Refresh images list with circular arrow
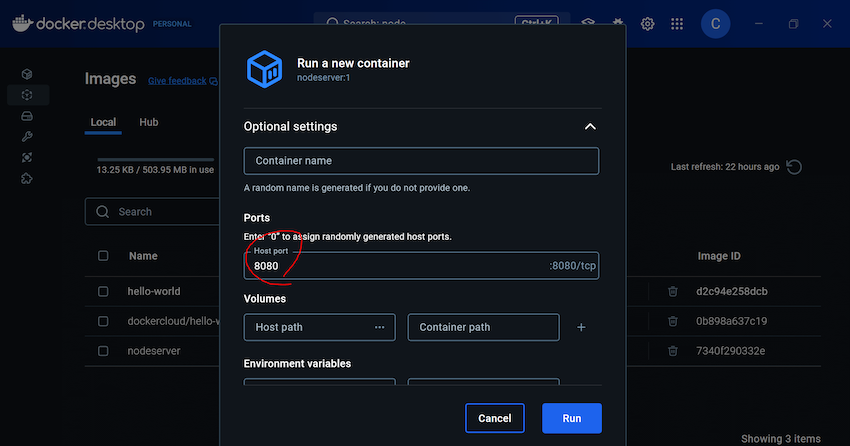The height and width of the screenshot is (446, 850). click(x=794, y=167)
